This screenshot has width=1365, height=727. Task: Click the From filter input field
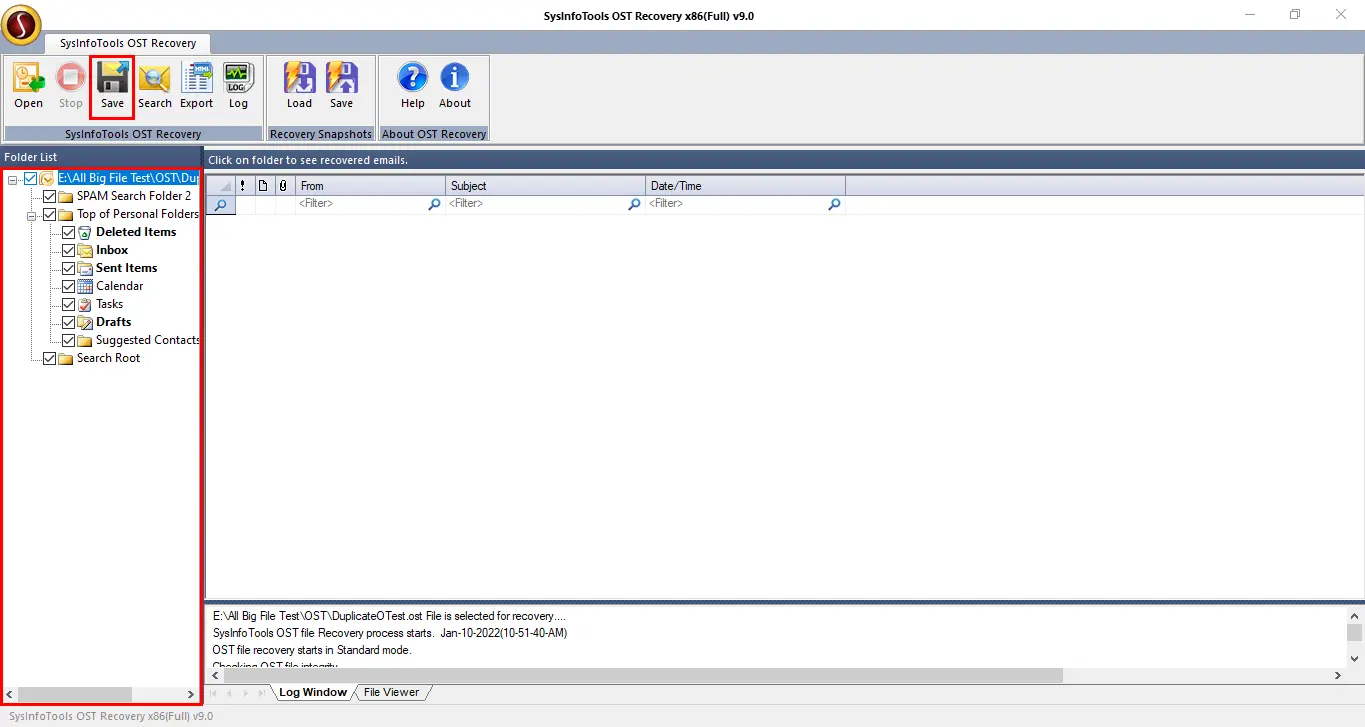(x=360, y=204)
